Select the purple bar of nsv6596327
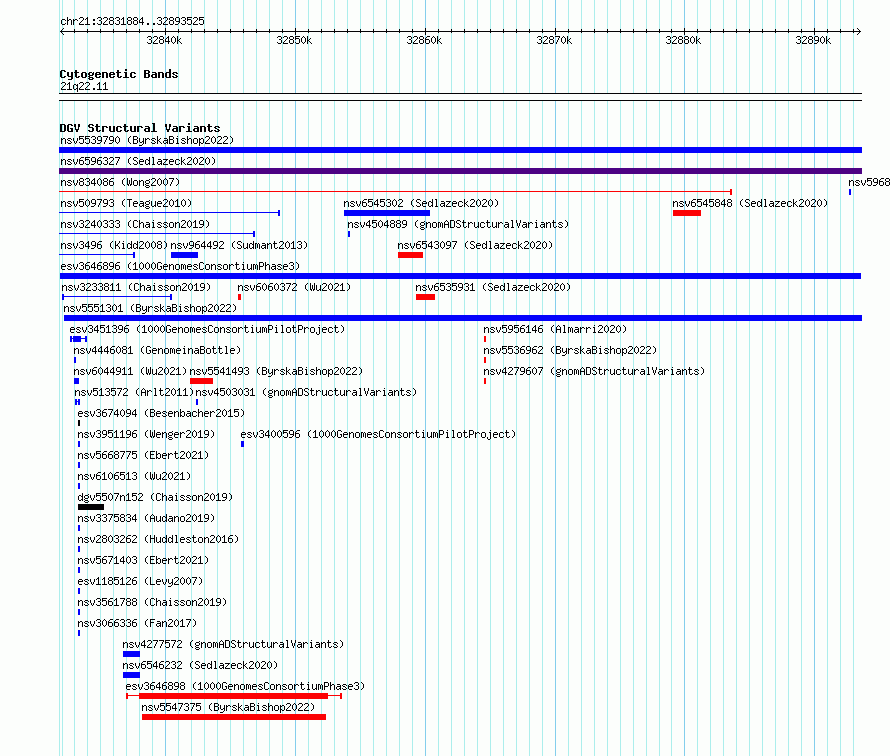Image resolution: width=890 pixels, height=756 pixels. pyautogui.click(x=460, y=171)
